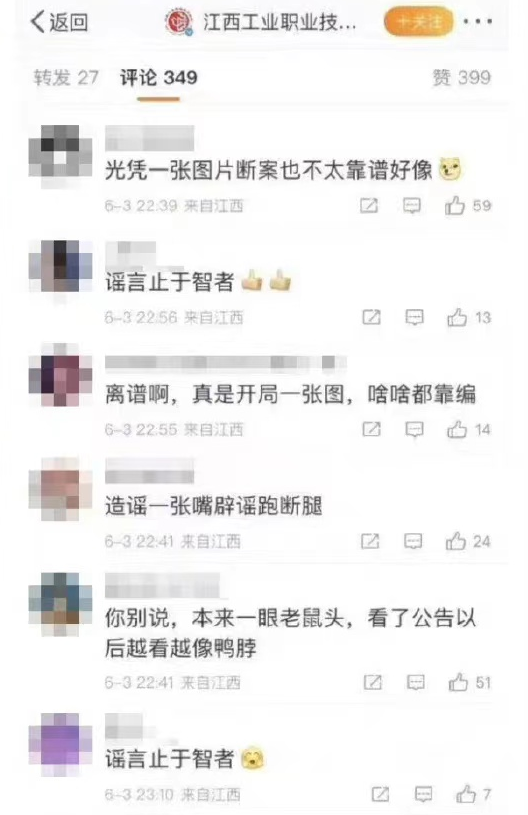Repost the 光凭一张图片断案 comment
Image resolution: width=528 pixels, height=815 pixels.
[x=369, y=206]
